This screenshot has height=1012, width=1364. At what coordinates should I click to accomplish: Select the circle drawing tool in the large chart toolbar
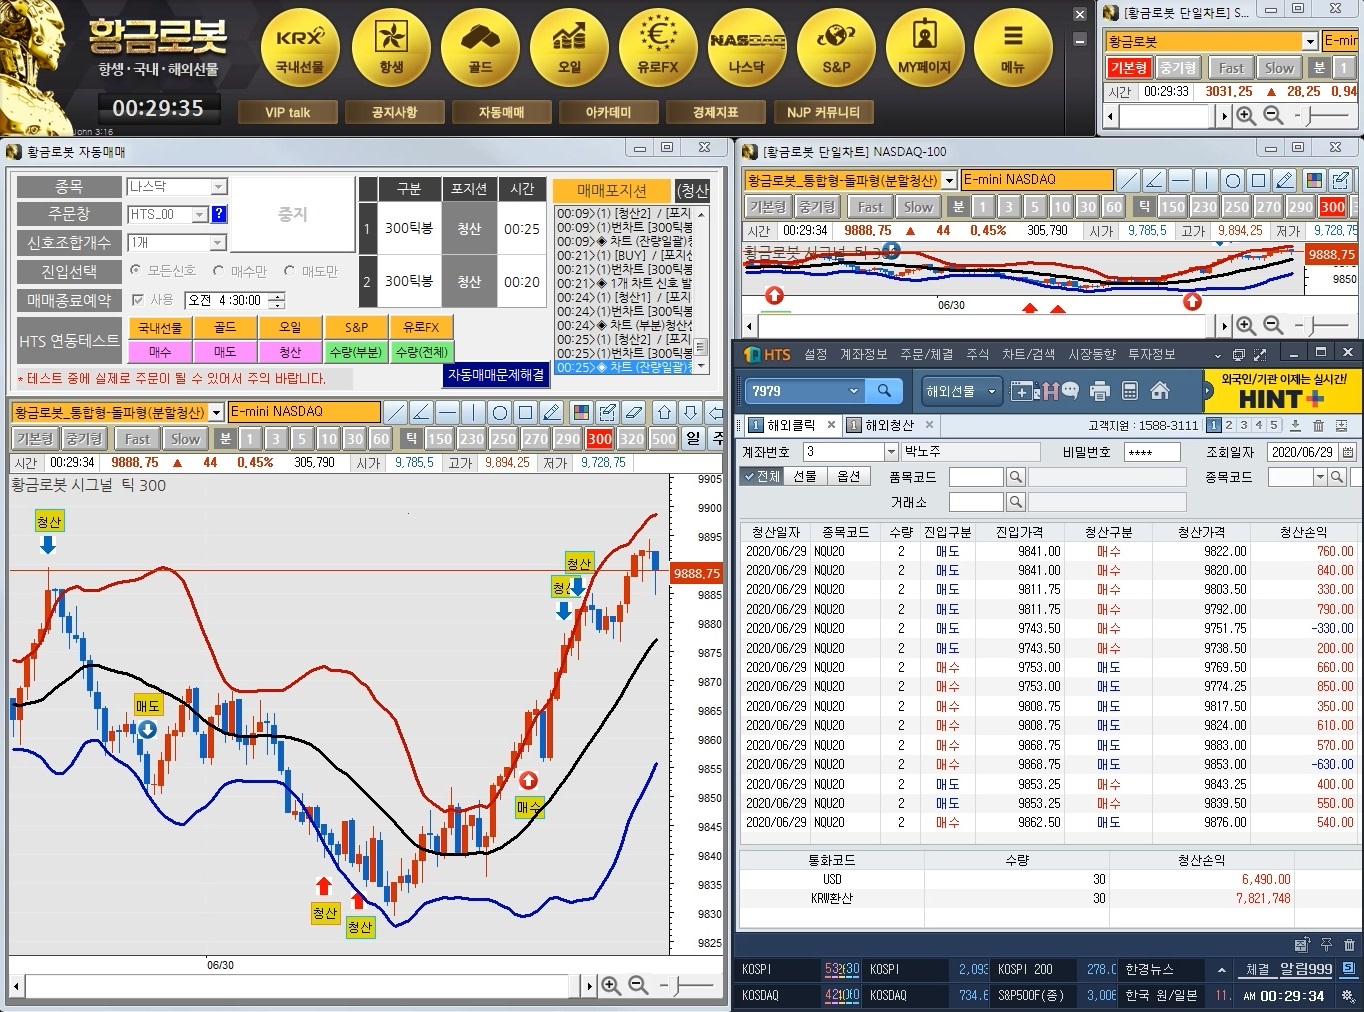499,412
